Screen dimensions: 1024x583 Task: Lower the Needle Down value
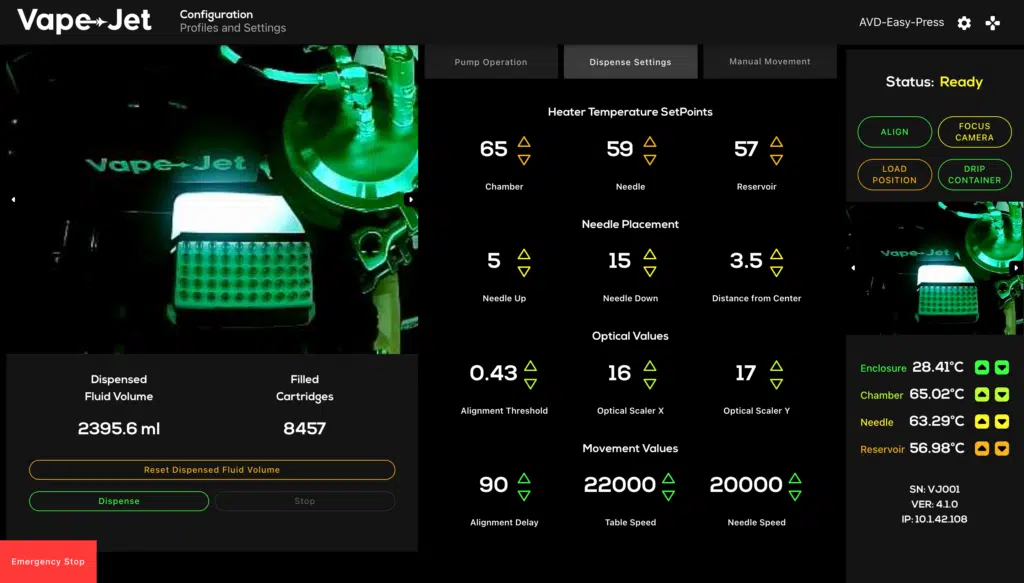click(x=650, y=272)
